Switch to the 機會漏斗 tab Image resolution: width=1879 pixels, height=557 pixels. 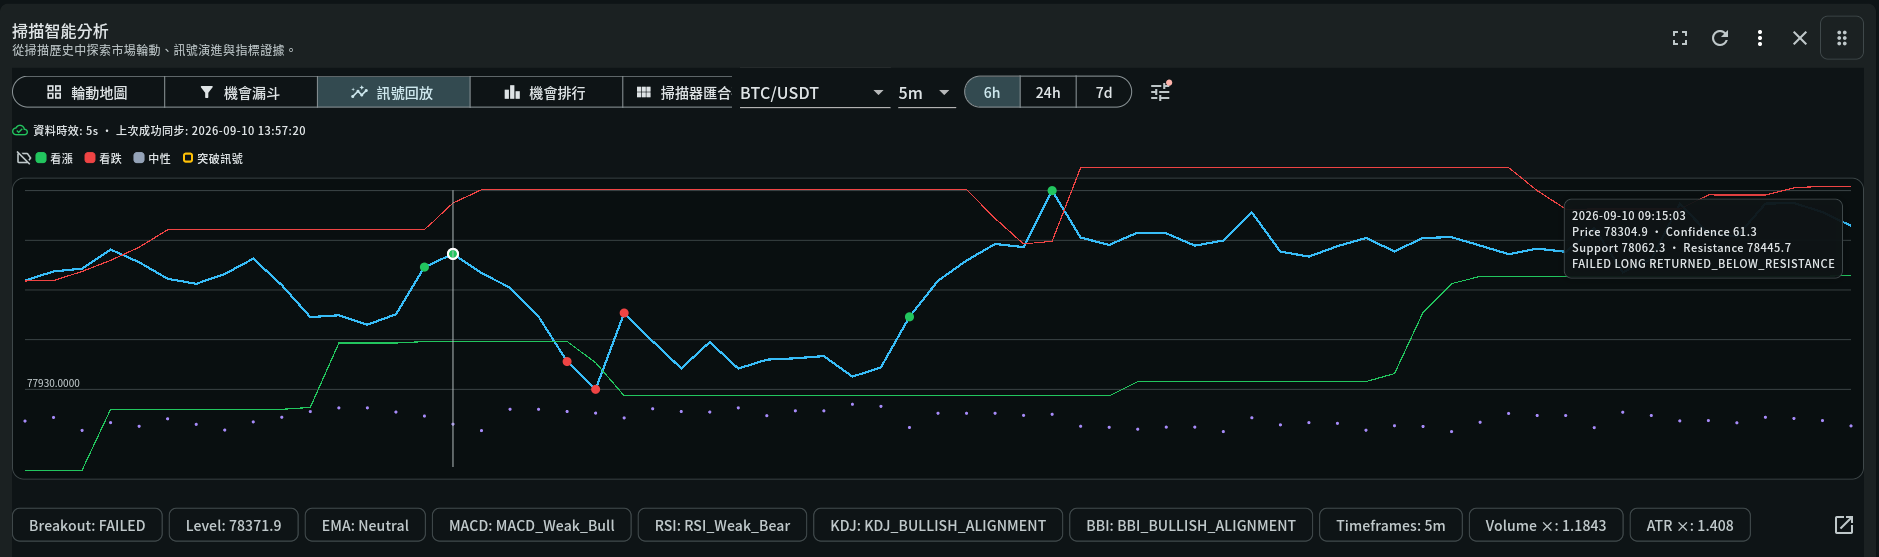click(241, 92)
